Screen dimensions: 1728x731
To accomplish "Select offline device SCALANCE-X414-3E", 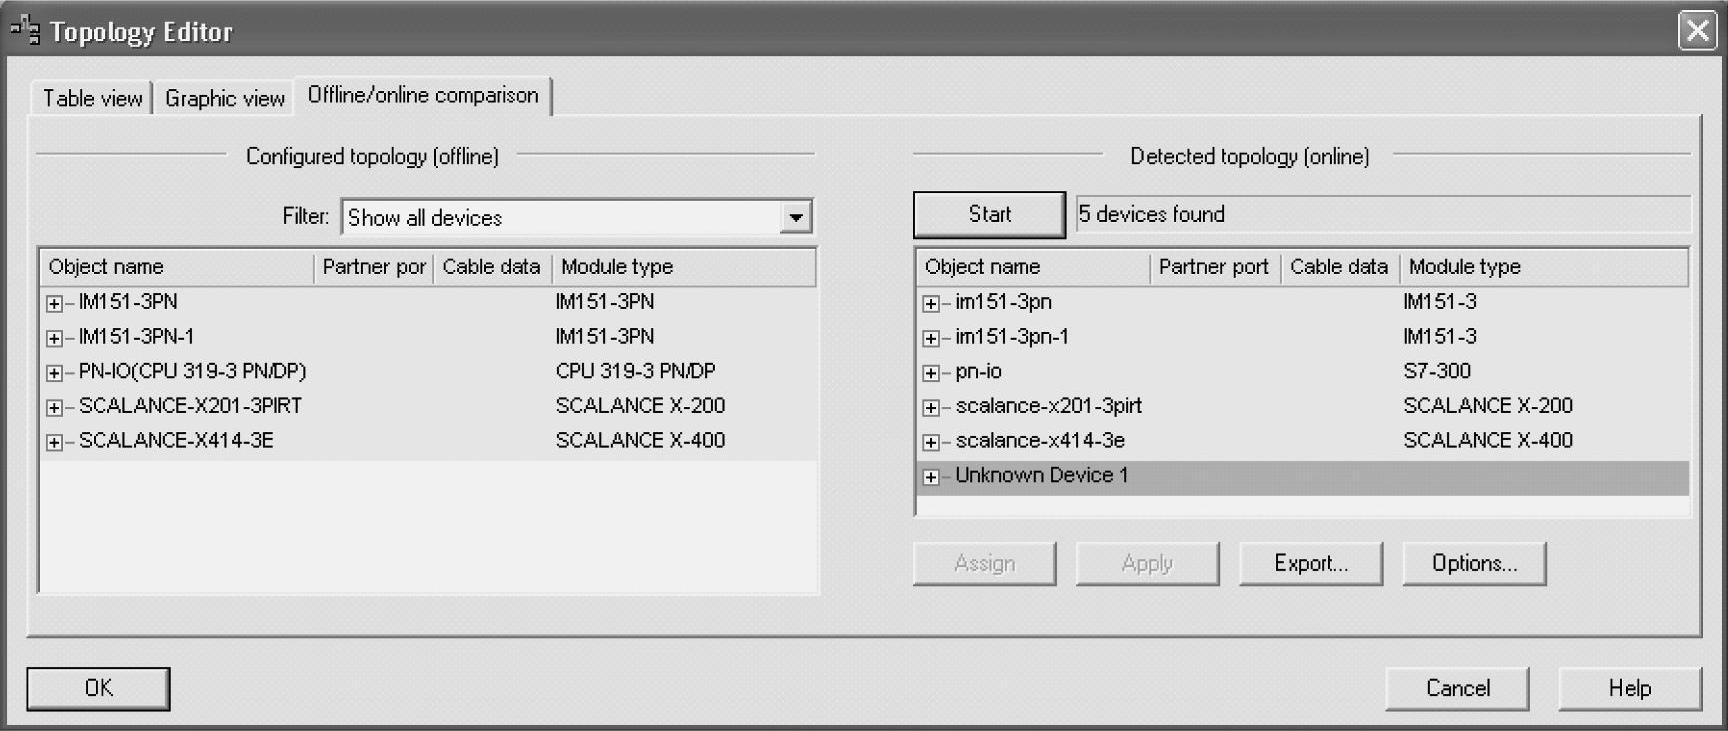I will coord(176,440).
